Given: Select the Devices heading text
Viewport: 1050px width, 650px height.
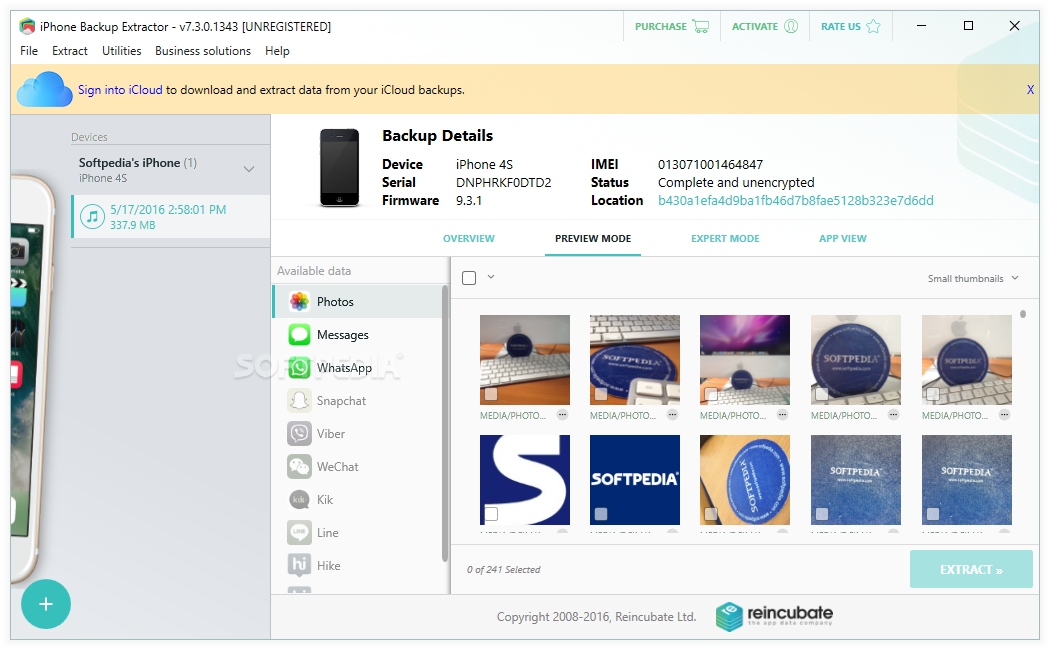Looking at the screenshot, I should [89, 137].
